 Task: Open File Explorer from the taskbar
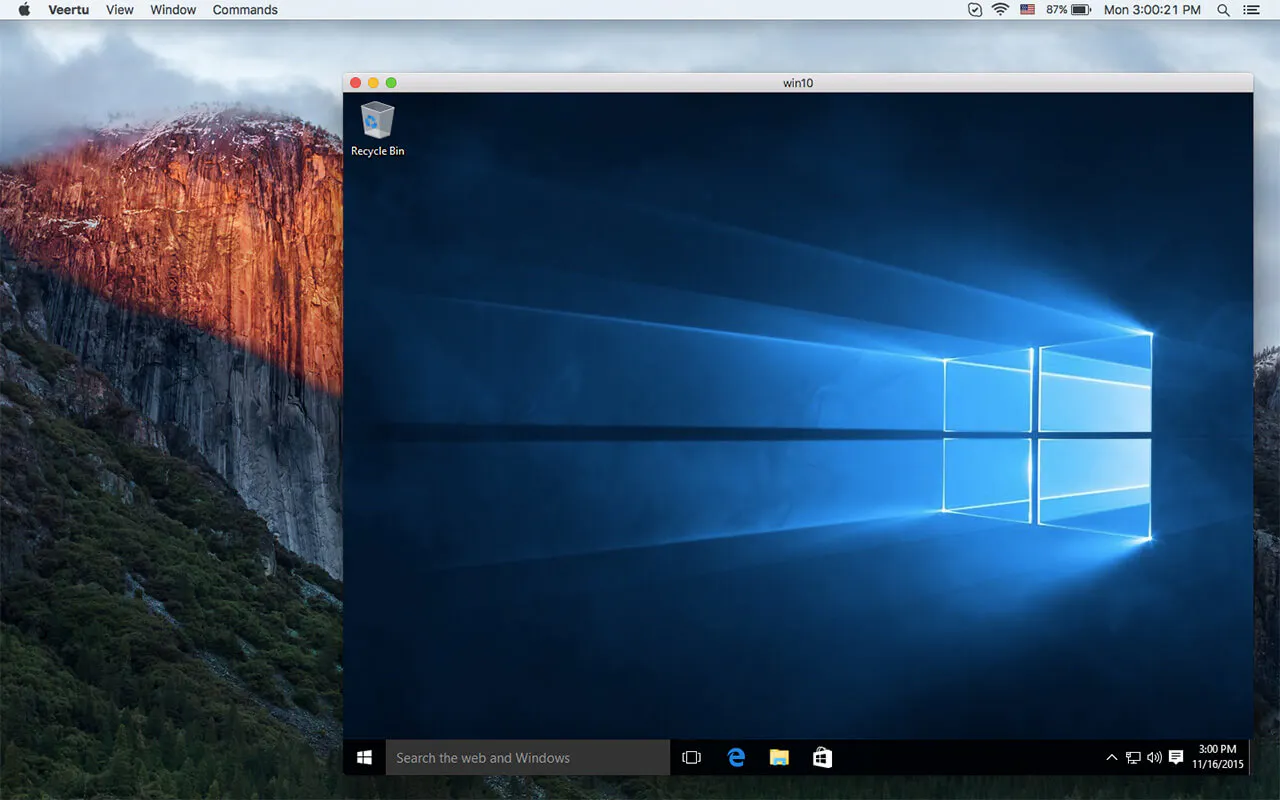point(779,758)
